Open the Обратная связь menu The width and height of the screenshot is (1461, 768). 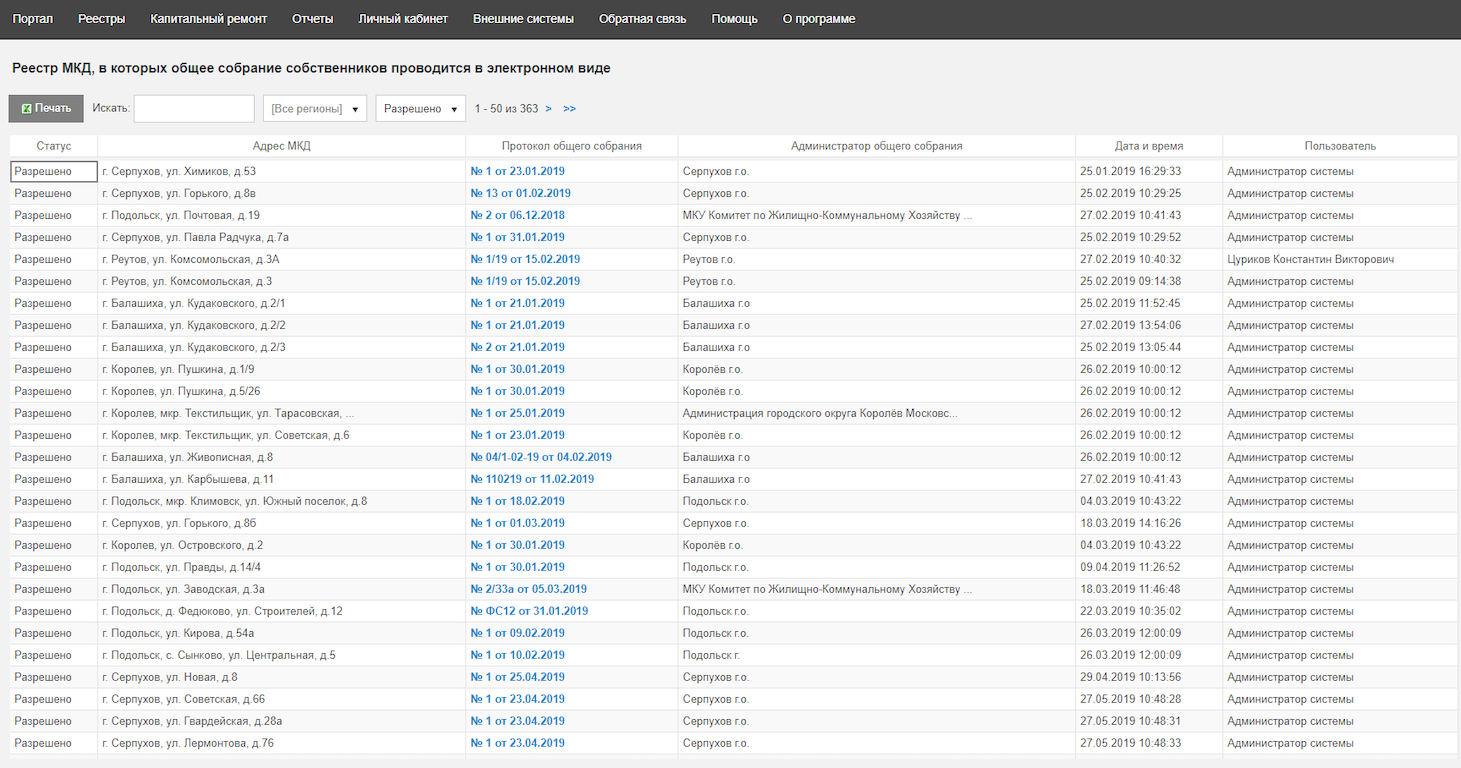642,19
